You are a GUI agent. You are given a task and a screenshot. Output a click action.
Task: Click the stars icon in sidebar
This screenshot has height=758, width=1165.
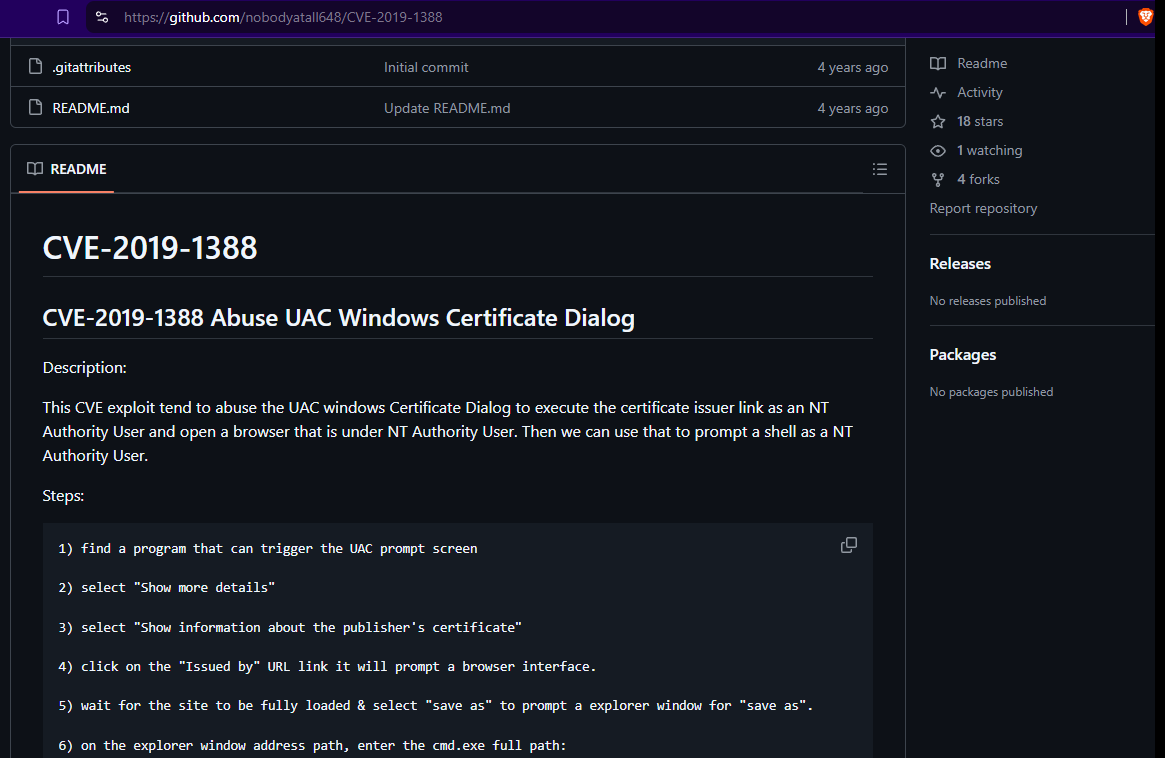938,121
